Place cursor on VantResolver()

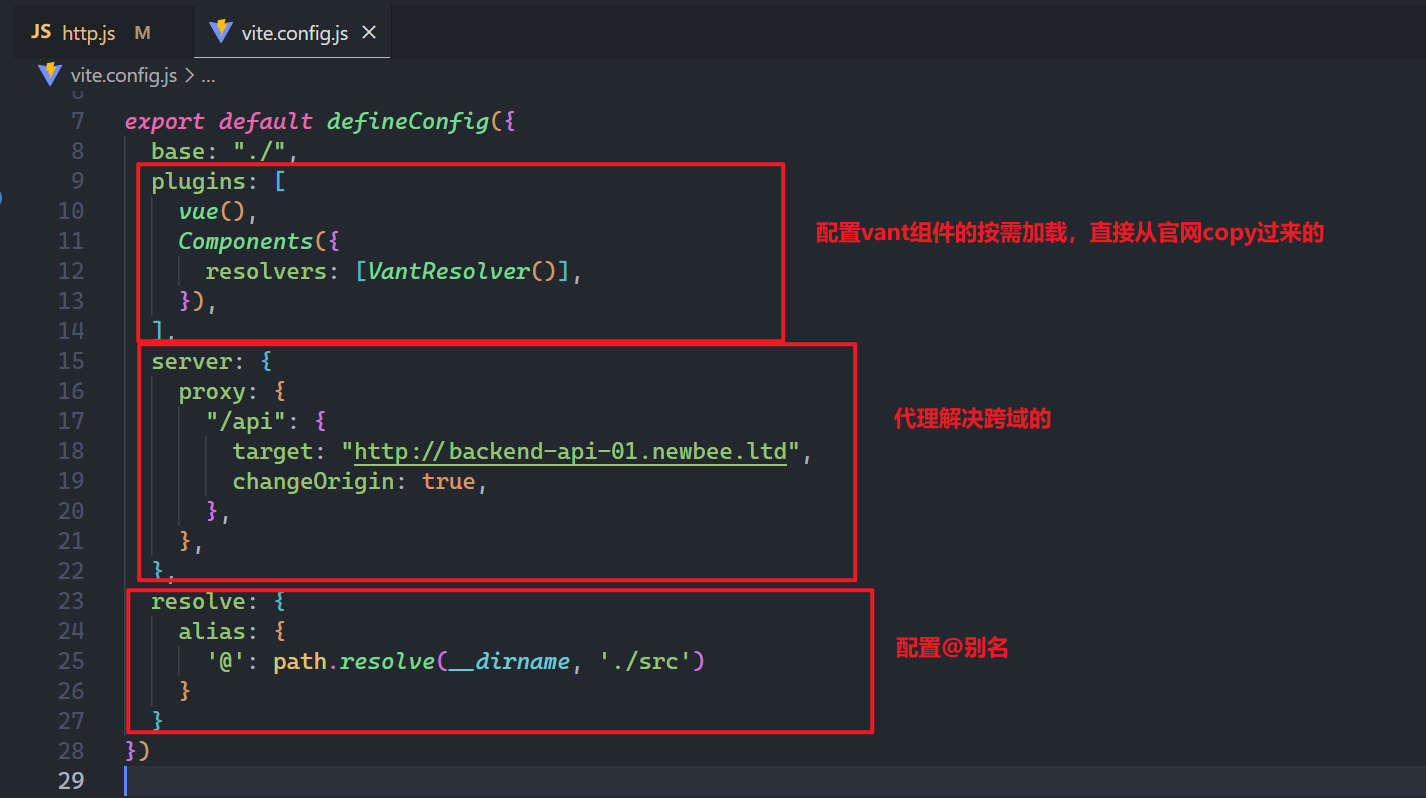click(x=461, y=271)
